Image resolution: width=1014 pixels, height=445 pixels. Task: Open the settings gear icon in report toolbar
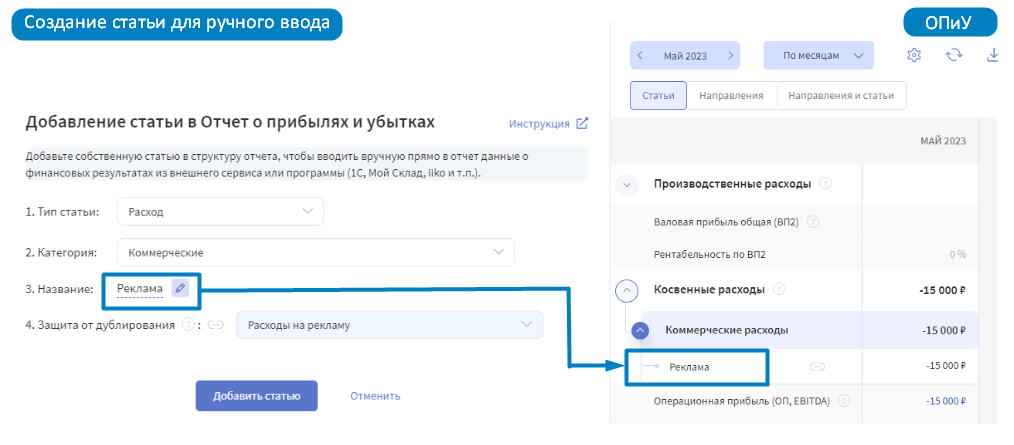click(x=914, y=56)
